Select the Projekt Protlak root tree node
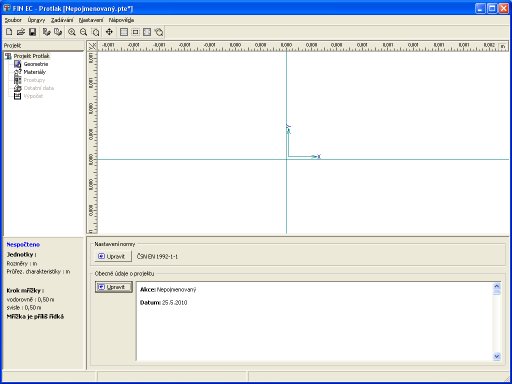512x384 pixels. (x=31, y=56)
